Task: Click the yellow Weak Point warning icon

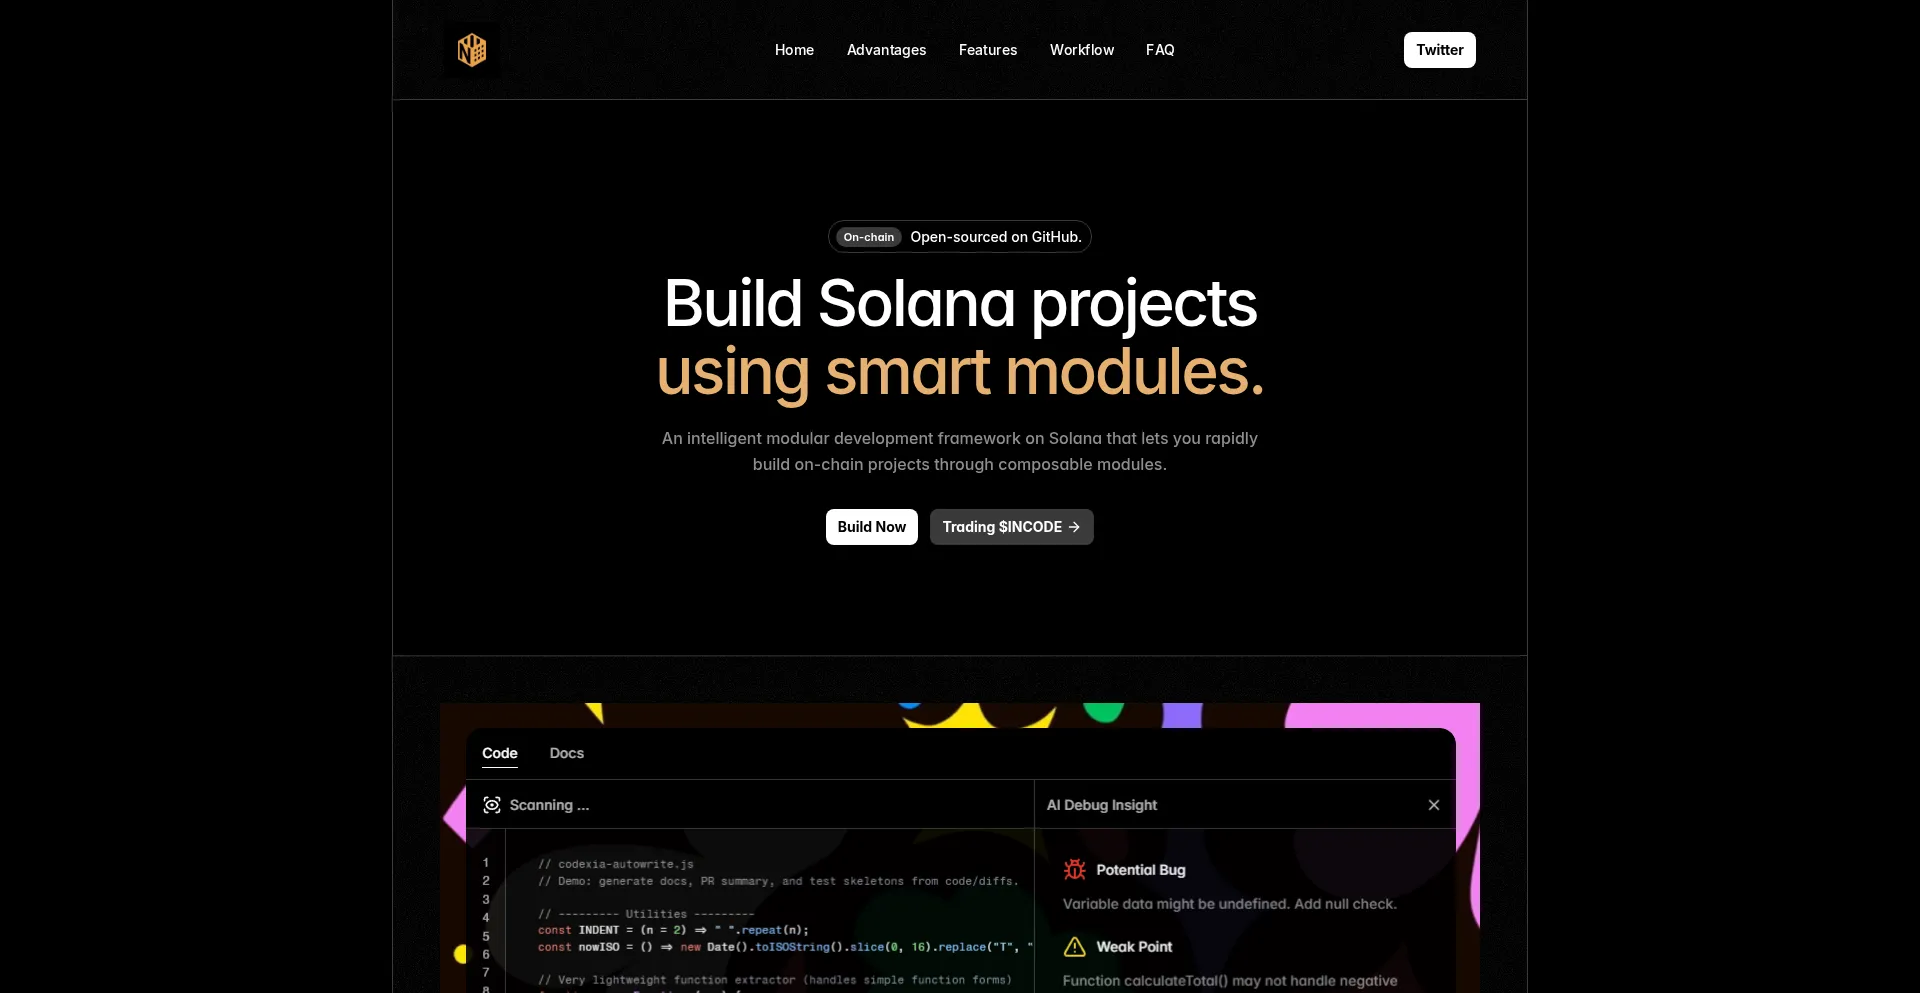Action: pyautogui.click(x=1075, y=947)
